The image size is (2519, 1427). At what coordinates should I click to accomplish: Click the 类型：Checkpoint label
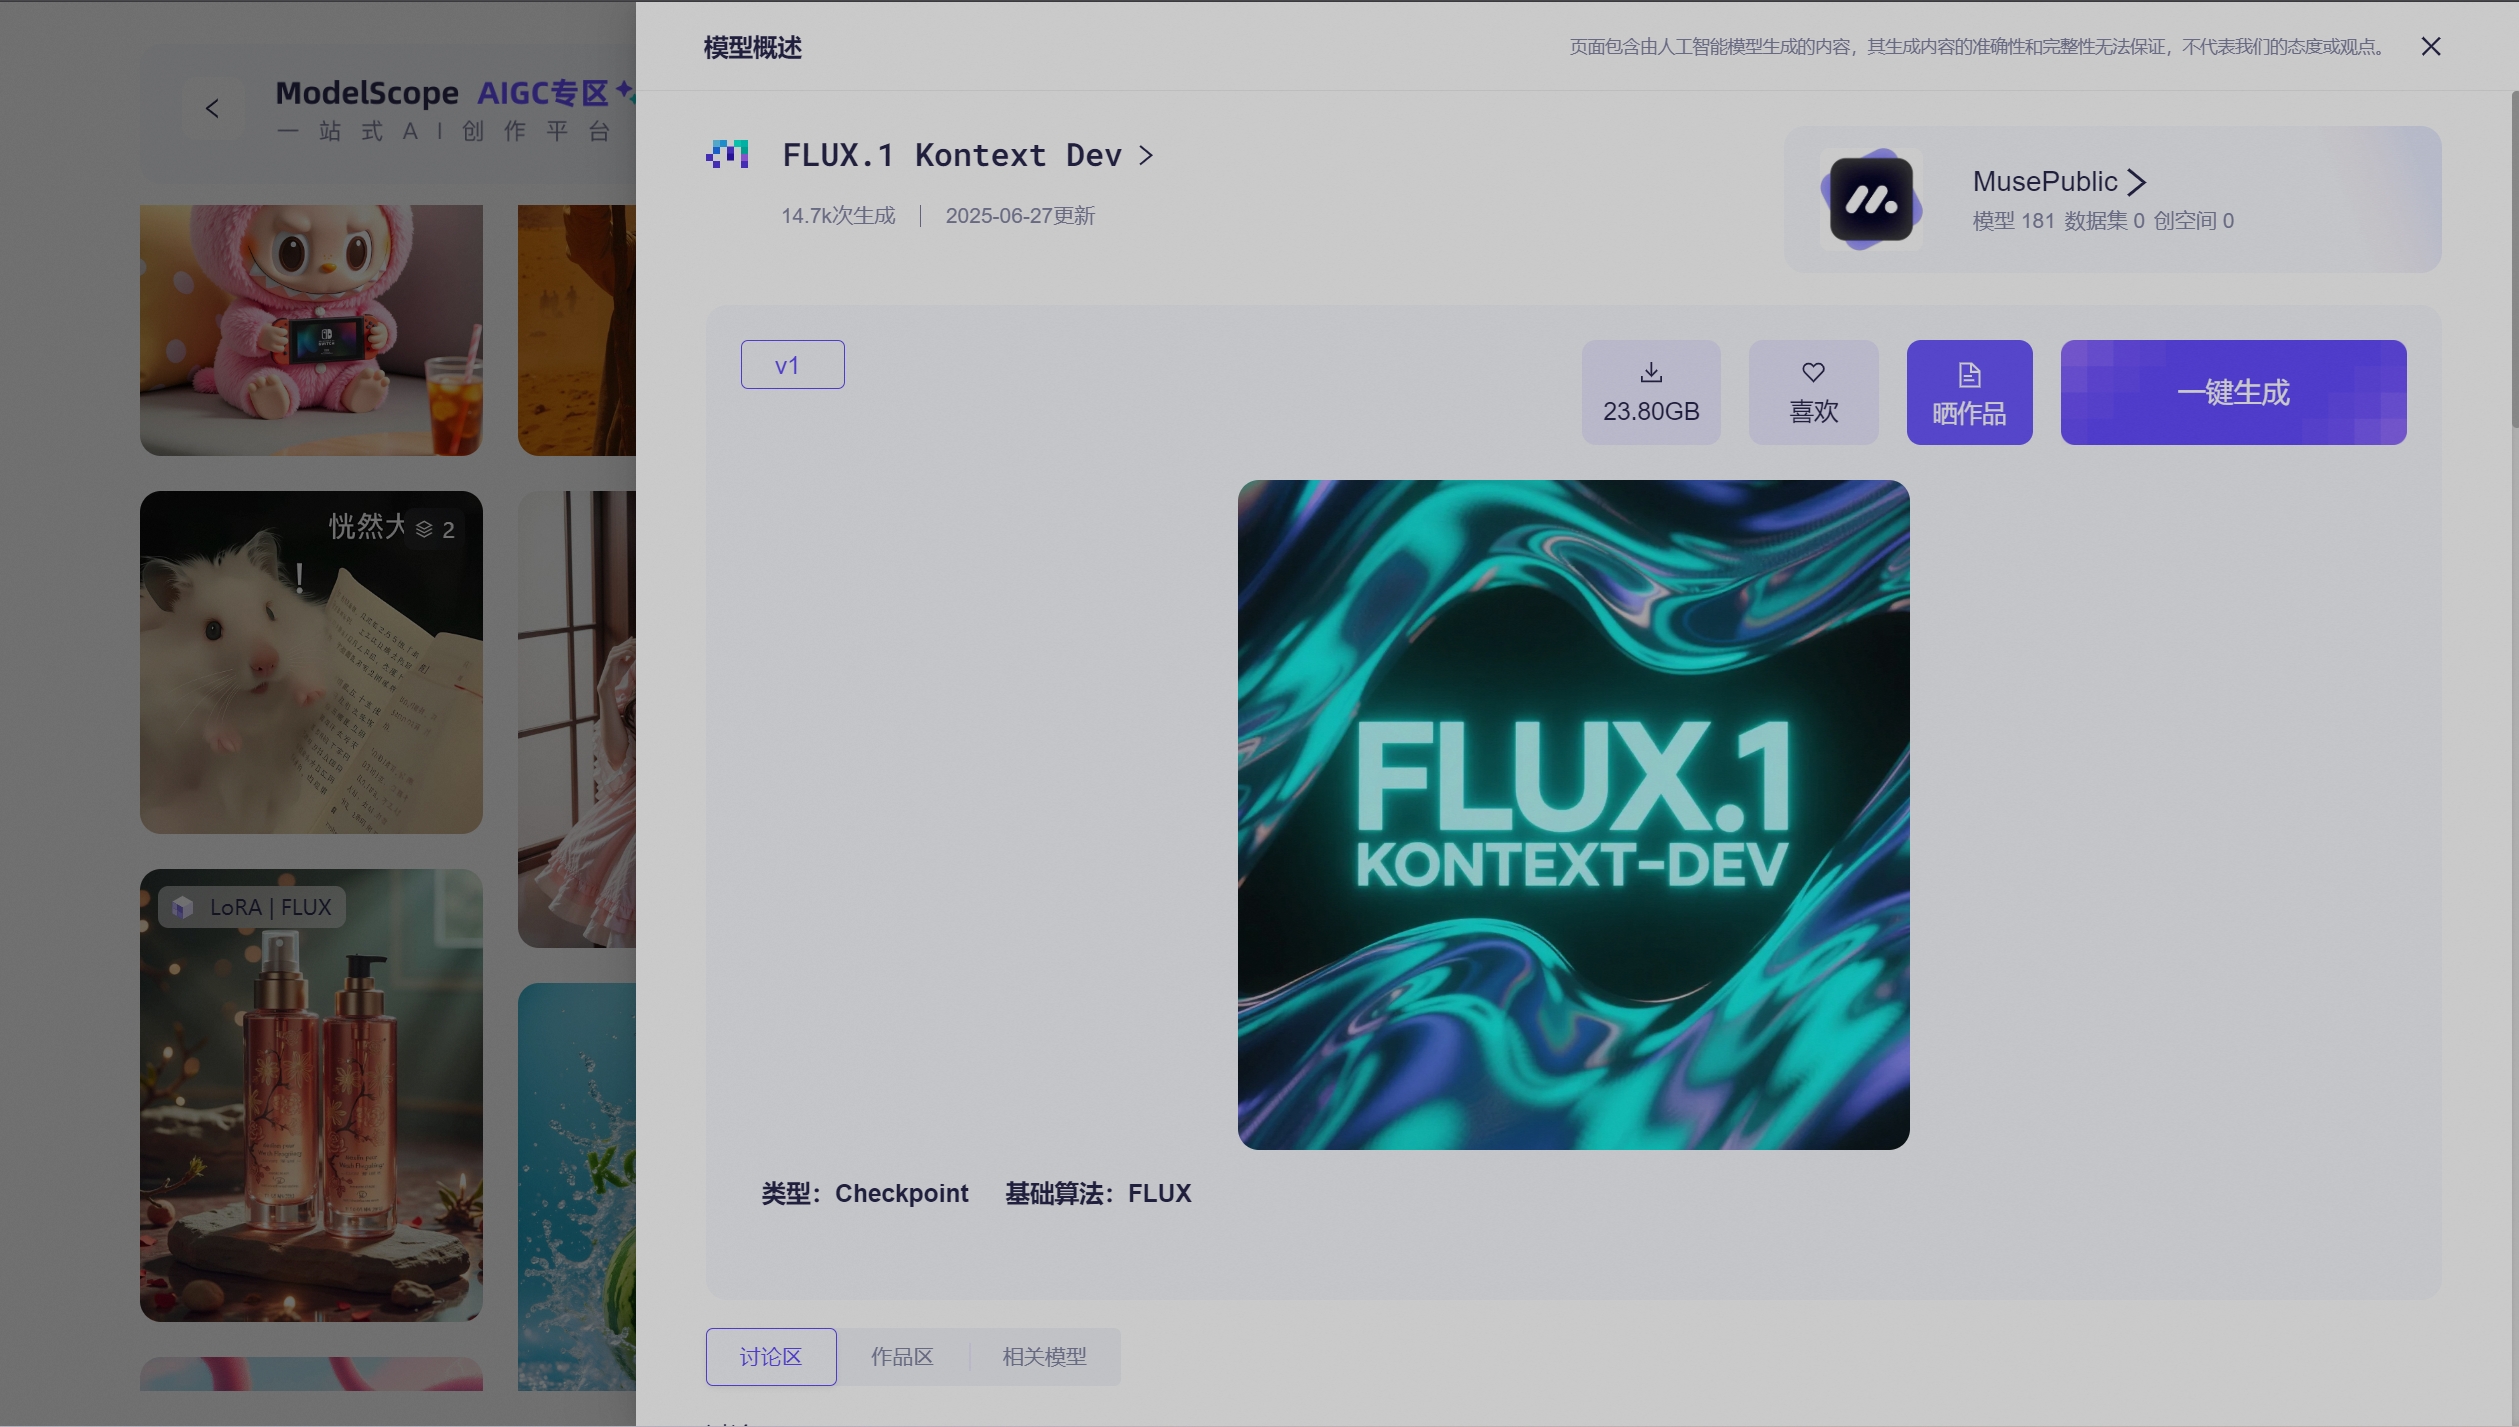pos(865,1193)
